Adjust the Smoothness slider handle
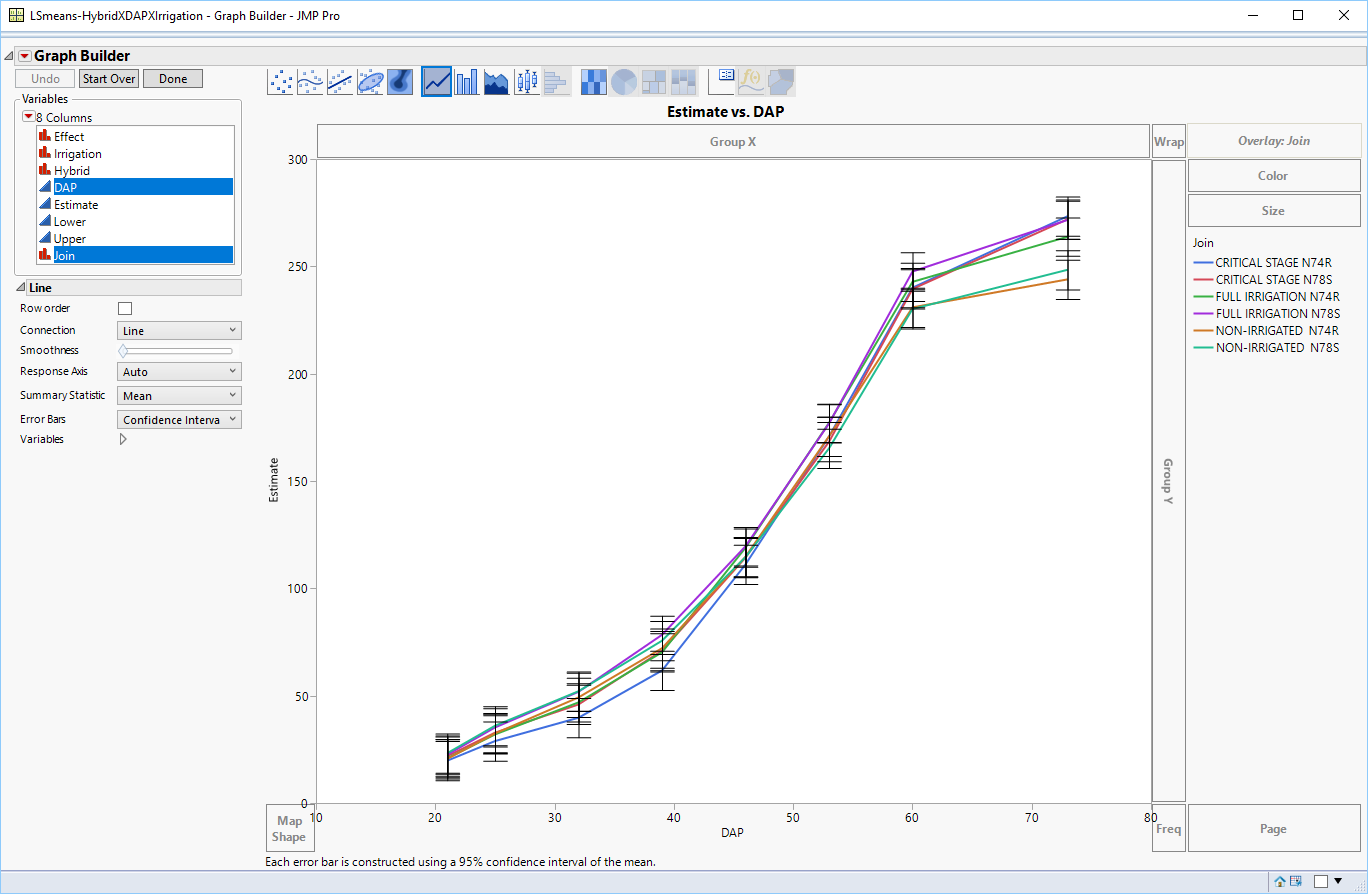 123,351
